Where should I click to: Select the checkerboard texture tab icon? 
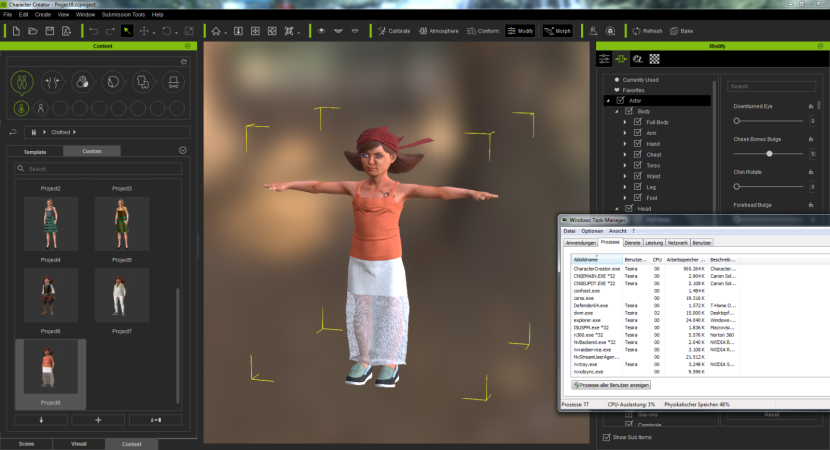pos(654,60)
